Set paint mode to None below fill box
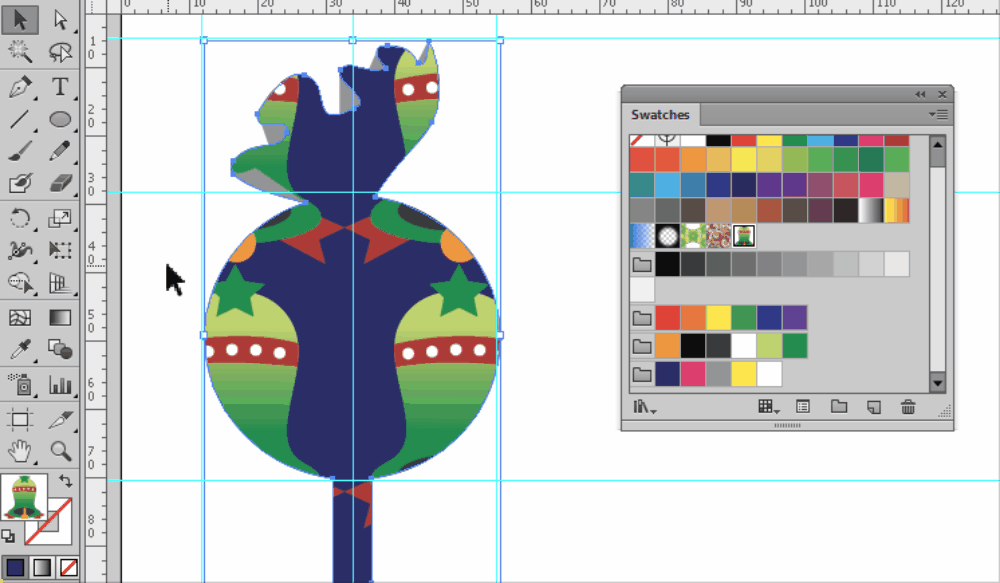The height and width of the screenshot is (583, 1000). 68,567
